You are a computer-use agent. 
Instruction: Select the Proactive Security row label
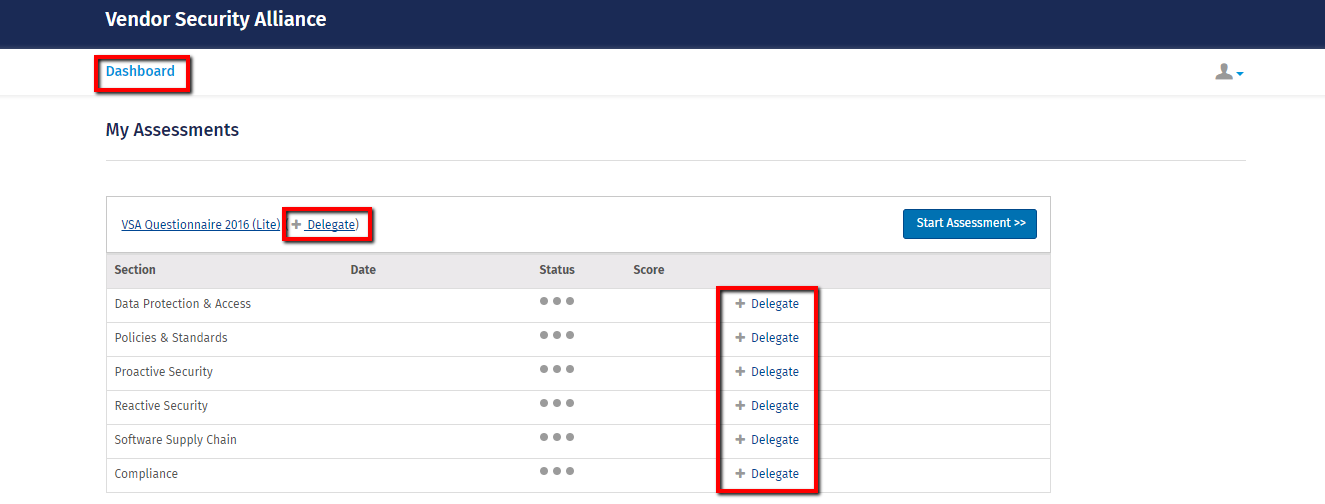point(164,372)
